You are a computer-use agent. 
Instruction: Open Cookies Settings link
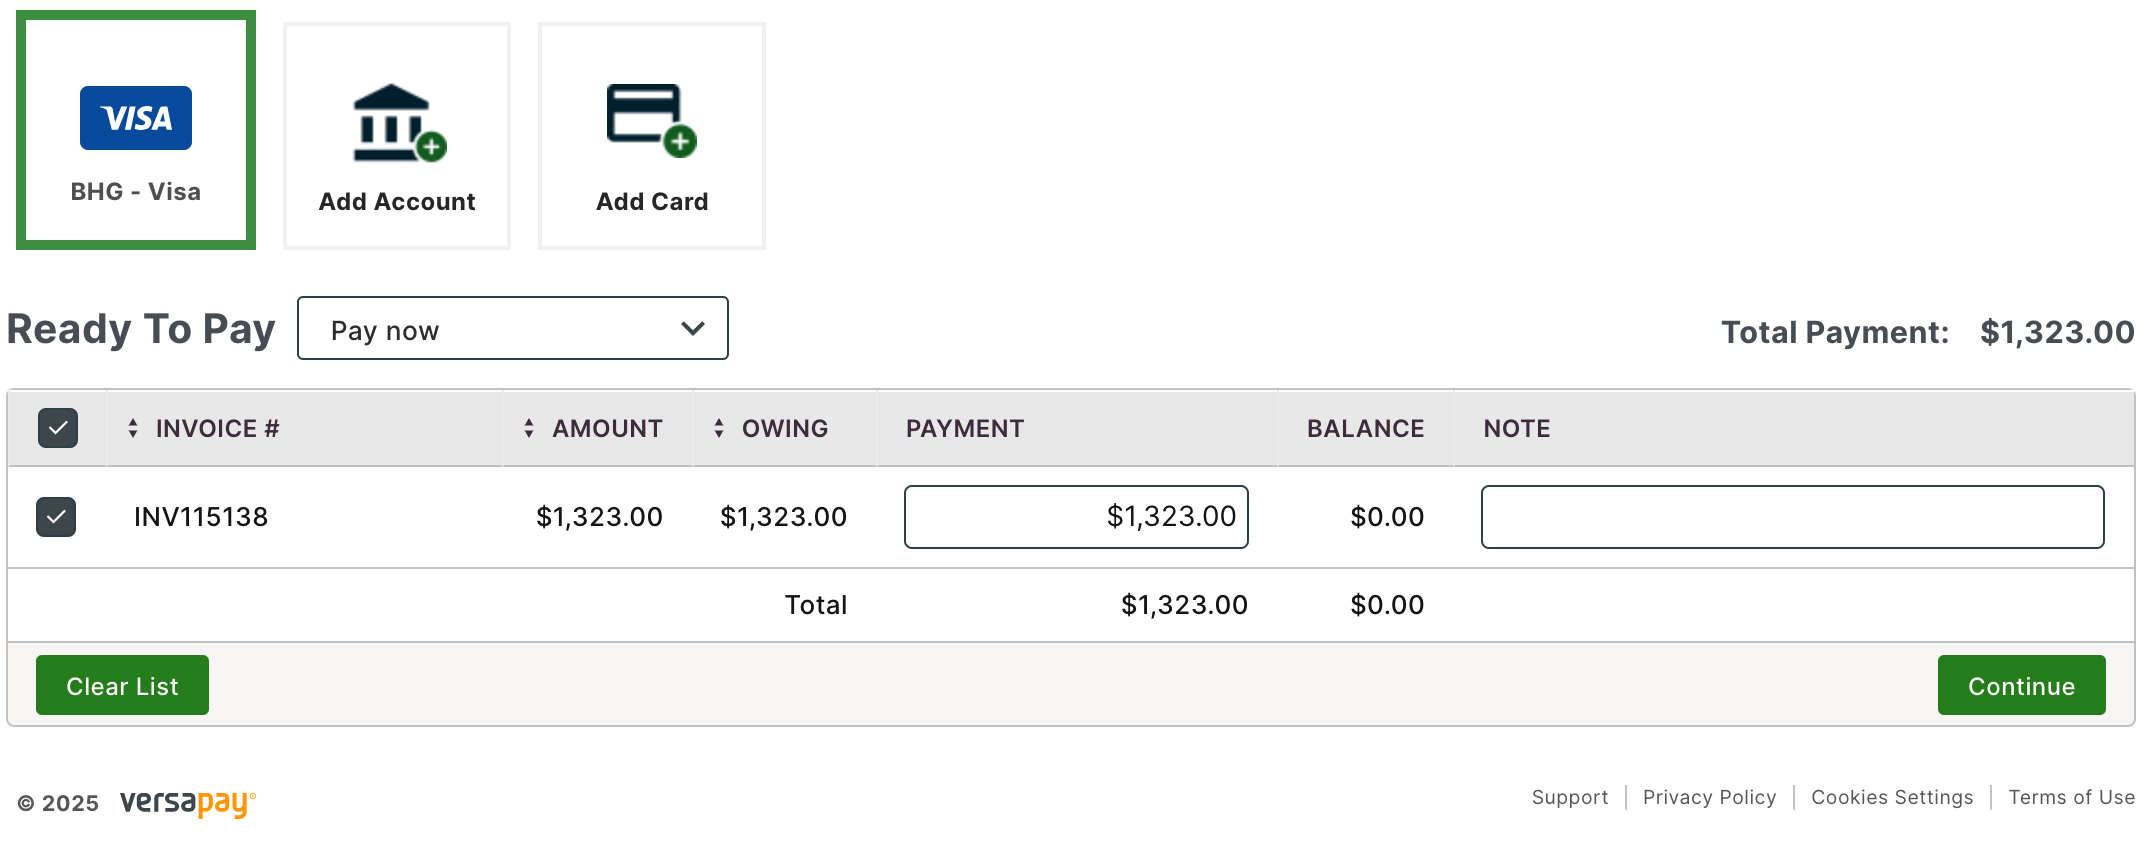pyautogui.click(x=1892, y=797)
